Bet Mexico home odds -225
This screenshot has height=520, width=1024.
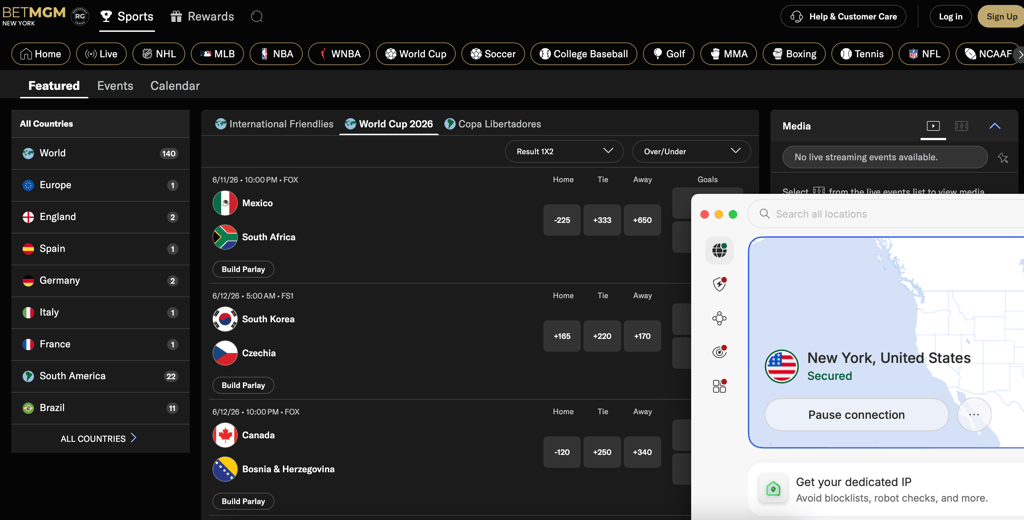(x=562, y=220)
